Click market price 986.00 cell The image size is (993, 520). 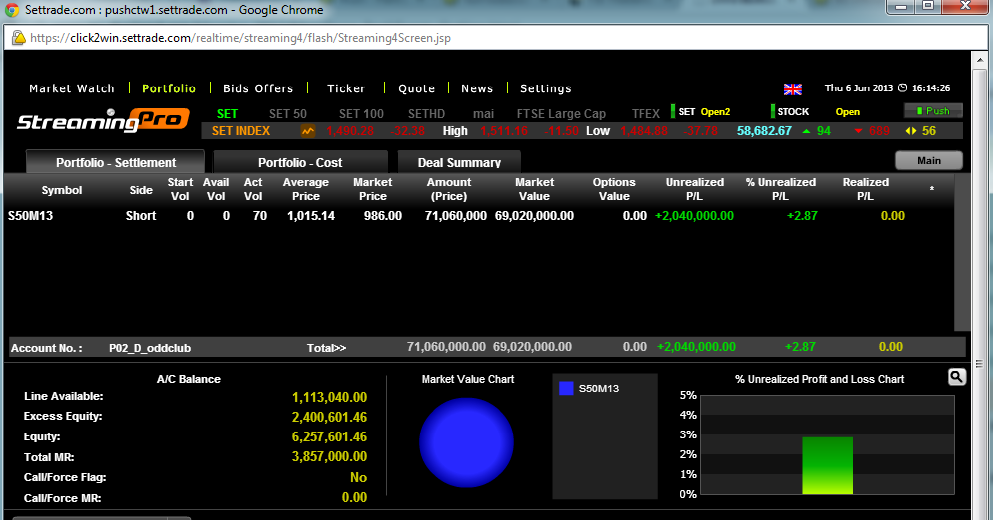click(x=383, y=216)
